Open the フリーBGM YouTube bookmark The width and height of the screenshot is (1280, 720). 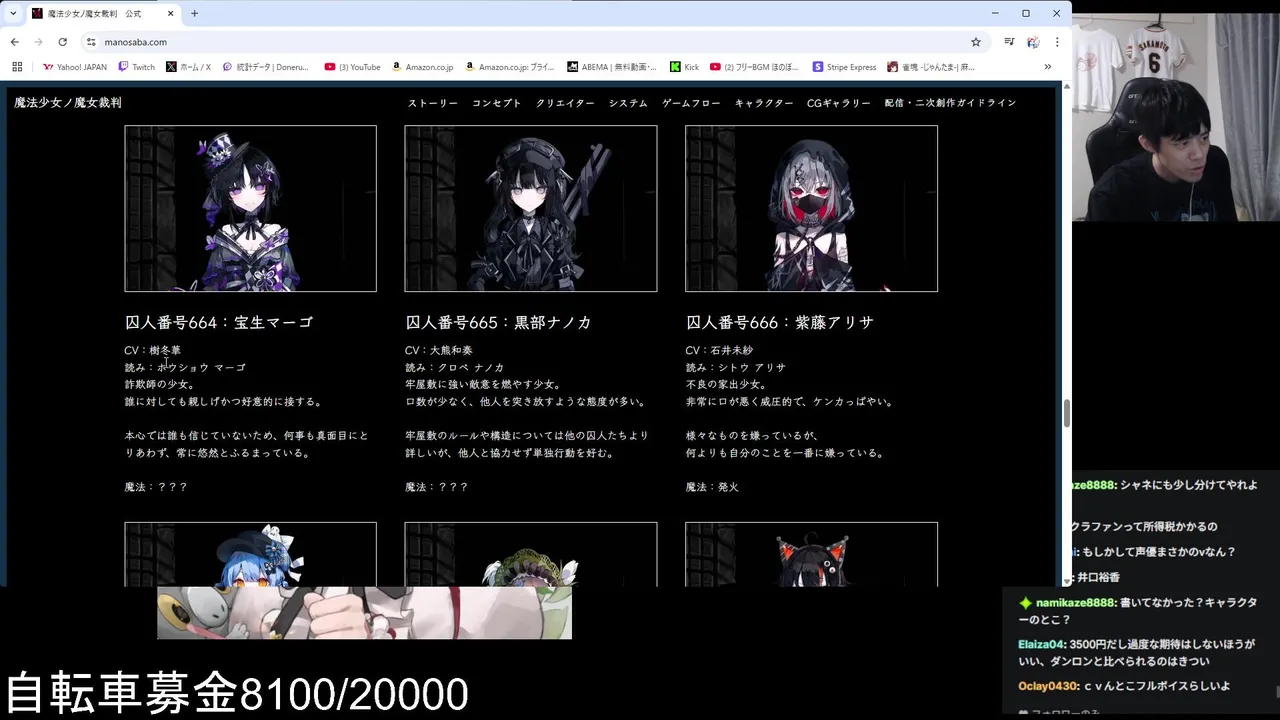(755, 67)
